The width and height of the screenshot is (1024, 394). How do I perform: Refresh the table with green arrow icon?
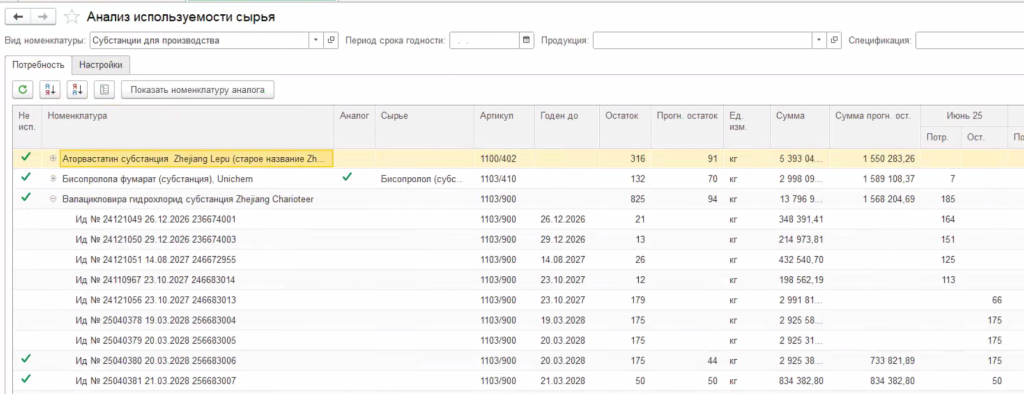(x=23, y=90)
